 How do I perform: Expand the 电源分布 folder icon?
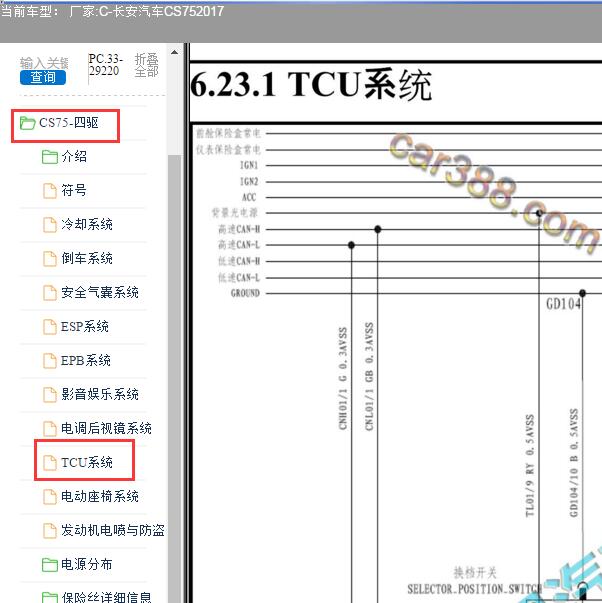[50, 565]
